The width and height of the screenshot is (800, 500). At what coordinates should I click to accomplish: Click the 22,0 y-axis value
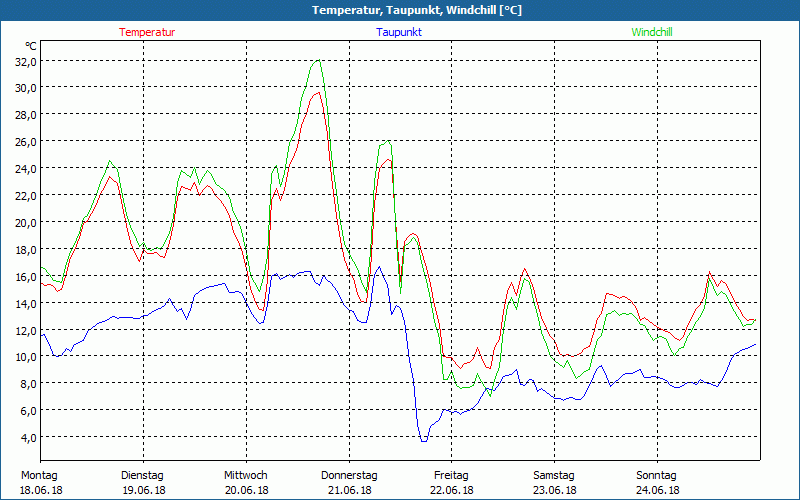26,196
